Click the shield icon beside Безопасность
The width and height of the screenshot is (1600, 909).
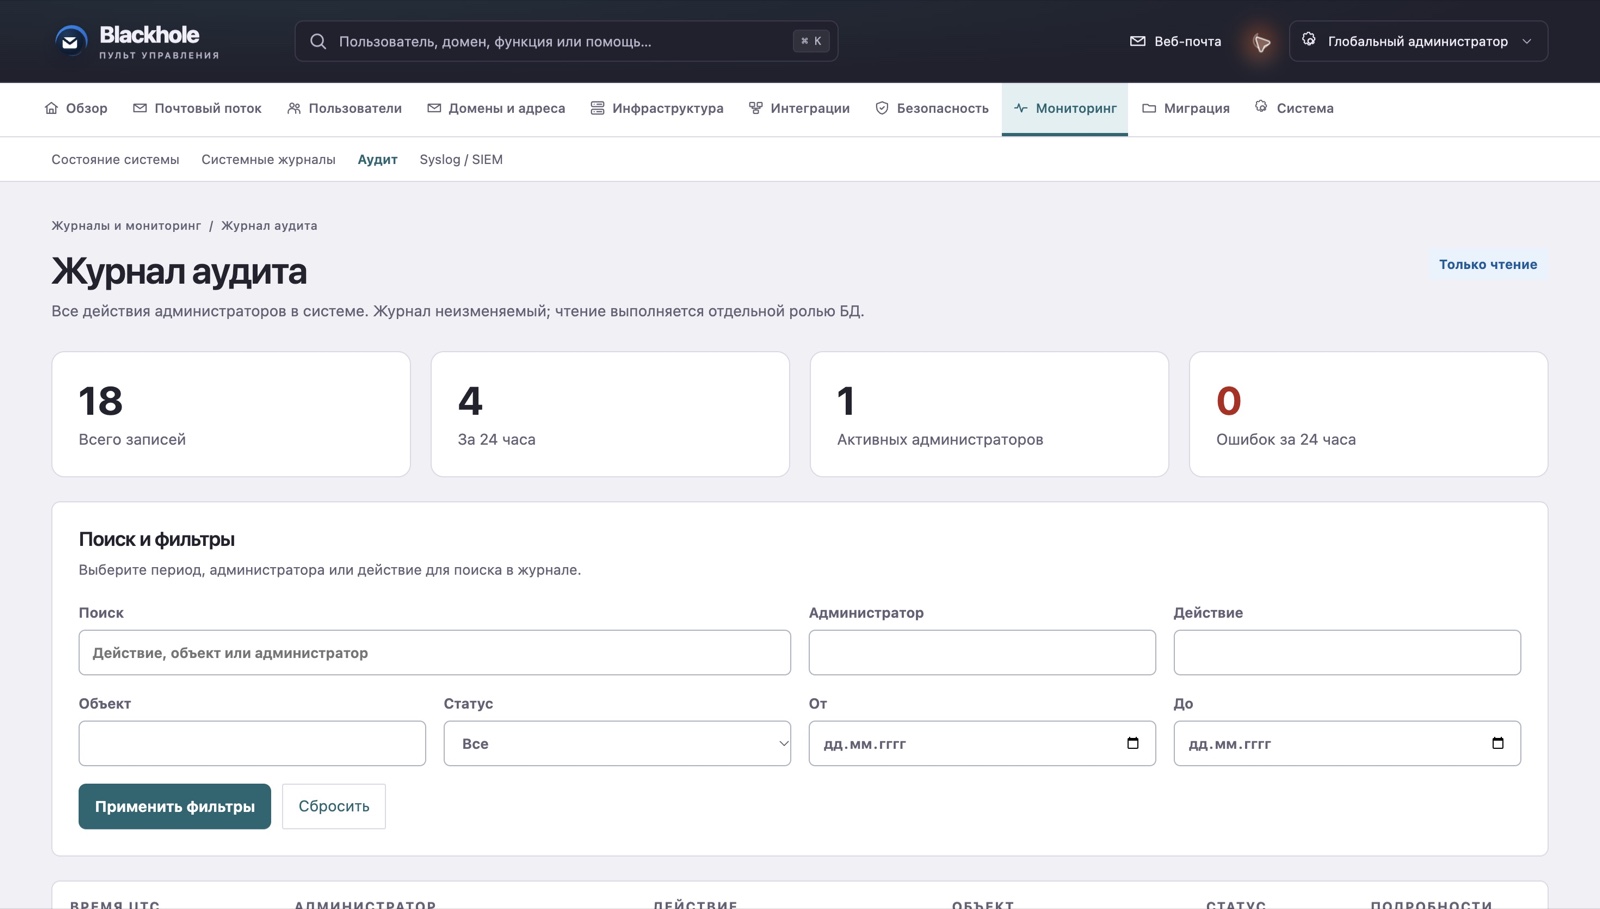882,108
